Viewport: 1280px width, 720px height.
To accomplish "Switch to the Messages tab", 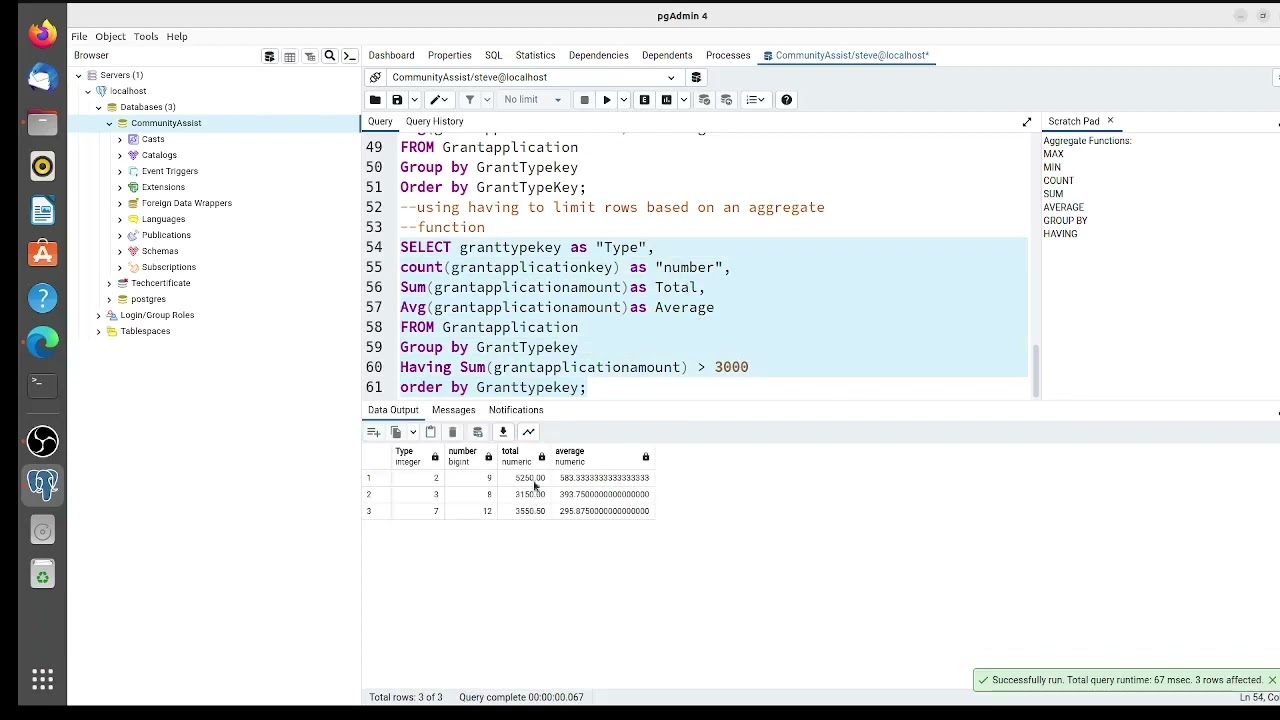I will click(x=454, y=410).
